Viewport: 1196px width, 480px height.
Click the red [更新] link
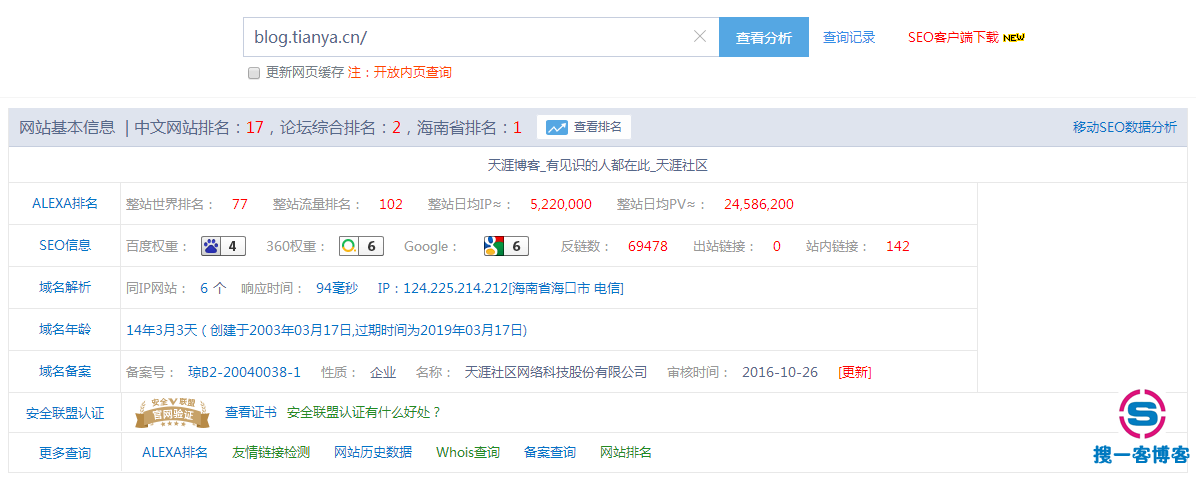(855, 372)
